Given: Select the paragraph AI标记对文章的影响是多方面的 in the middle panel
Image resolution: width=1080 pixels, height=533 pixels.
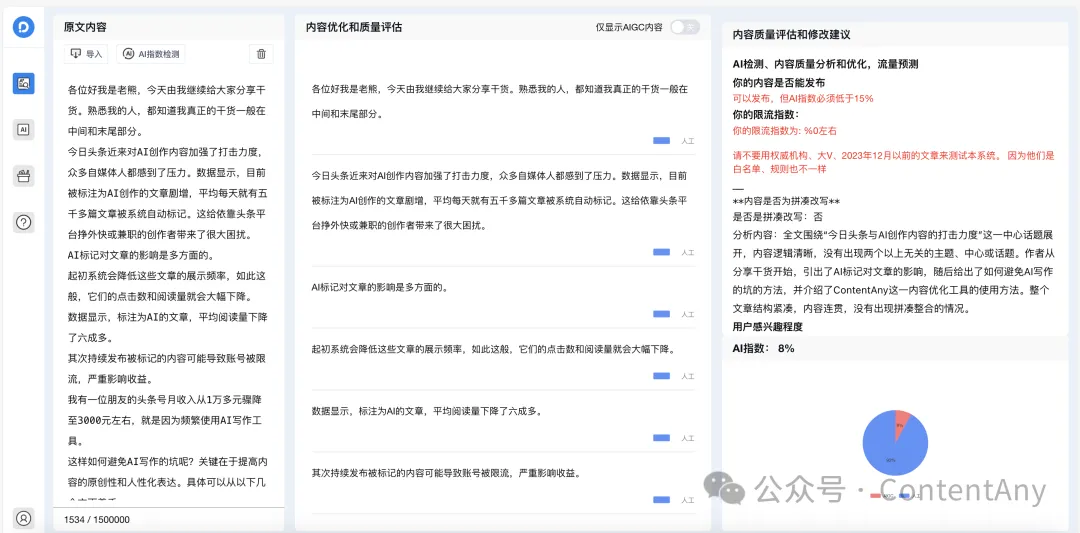Looking at the screenshot, I should click(380, 288).
